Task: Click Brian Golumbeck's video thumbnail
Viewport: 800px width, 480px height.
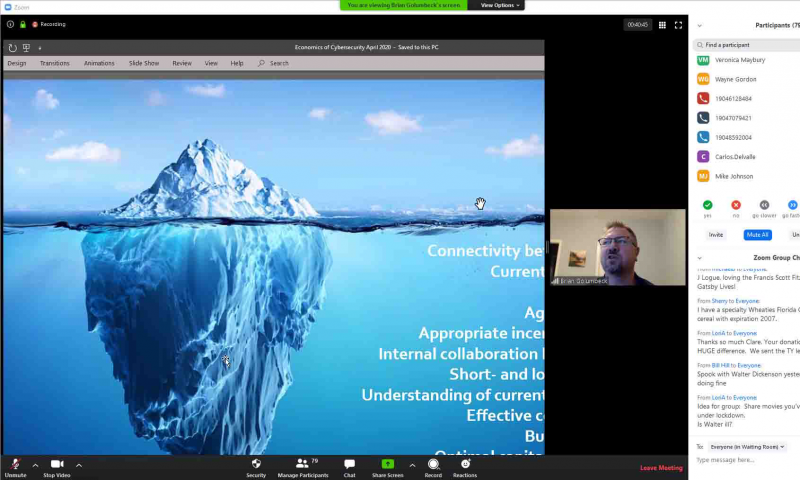Action: coord(618,247)
